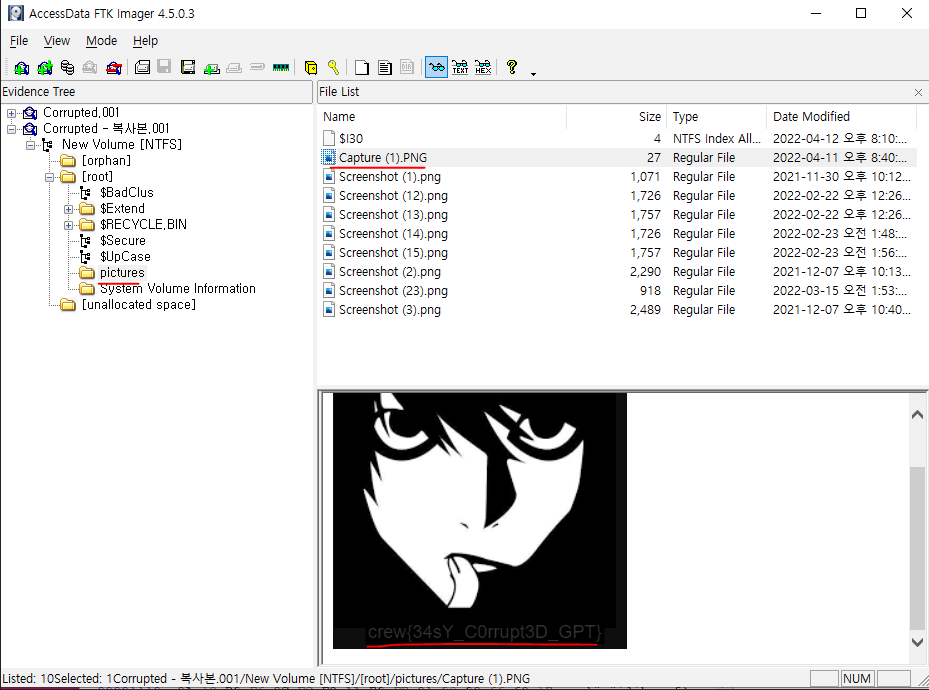Screen dimensions: 929x690
Task: Open the File menu
Action: click(19, 41)
